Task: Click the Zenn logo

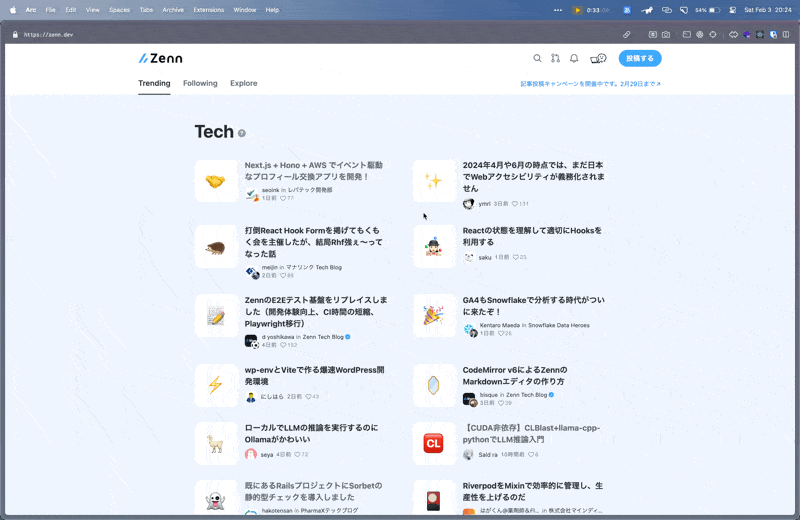Action: [160, 58]
